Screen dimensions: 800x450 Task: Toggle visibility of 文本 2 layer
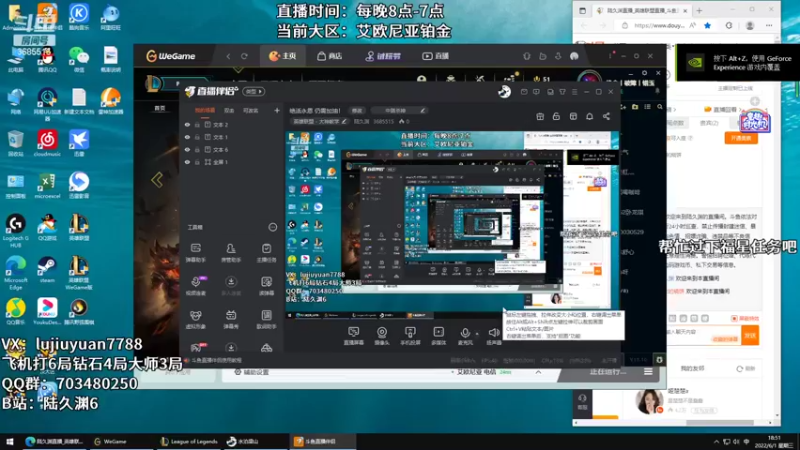coord(187,125)
